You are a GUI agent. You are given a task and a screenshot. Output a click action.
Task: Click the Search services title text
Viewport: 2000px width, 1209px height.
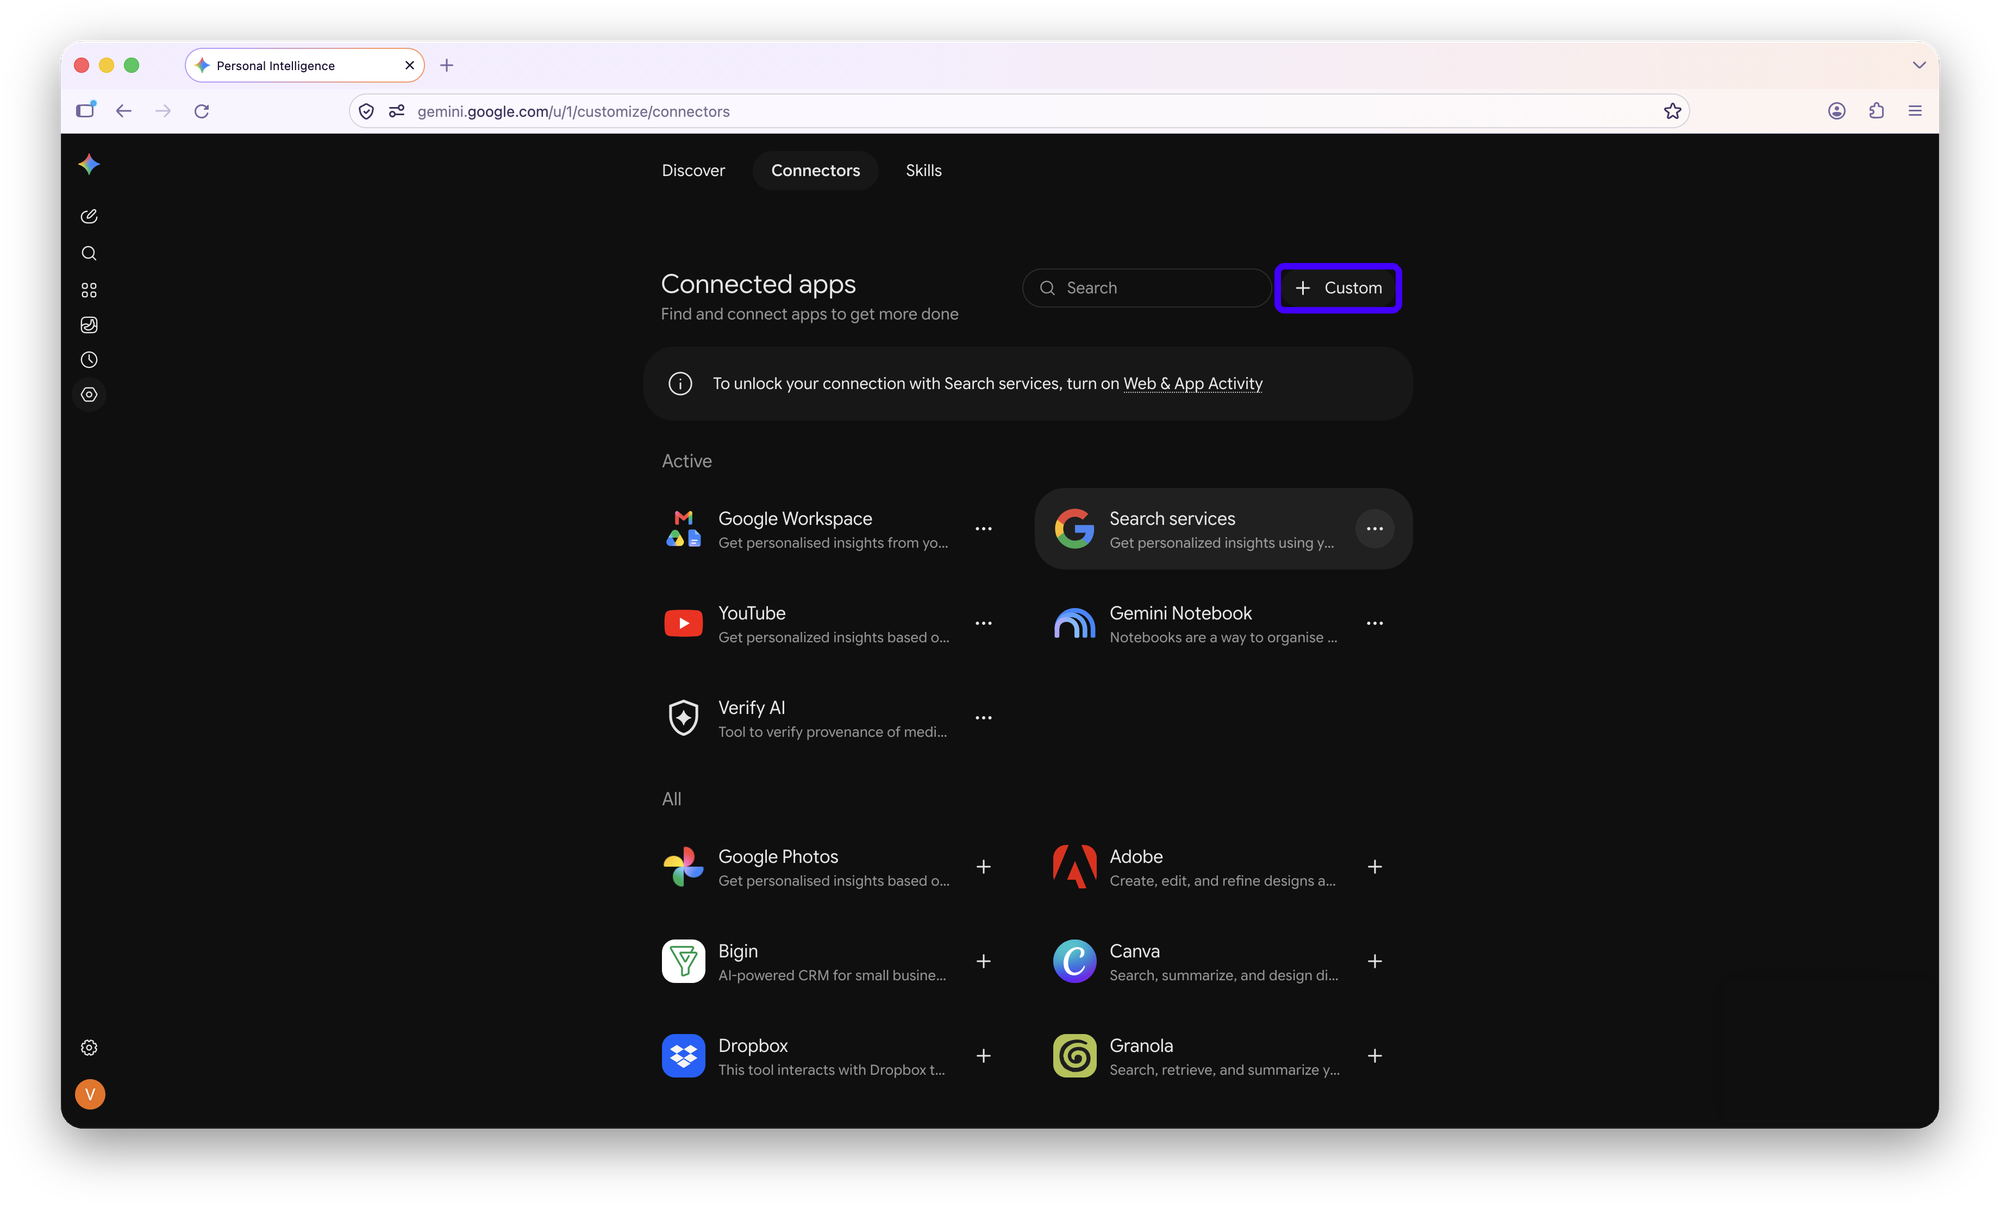tap(1172, 519)
